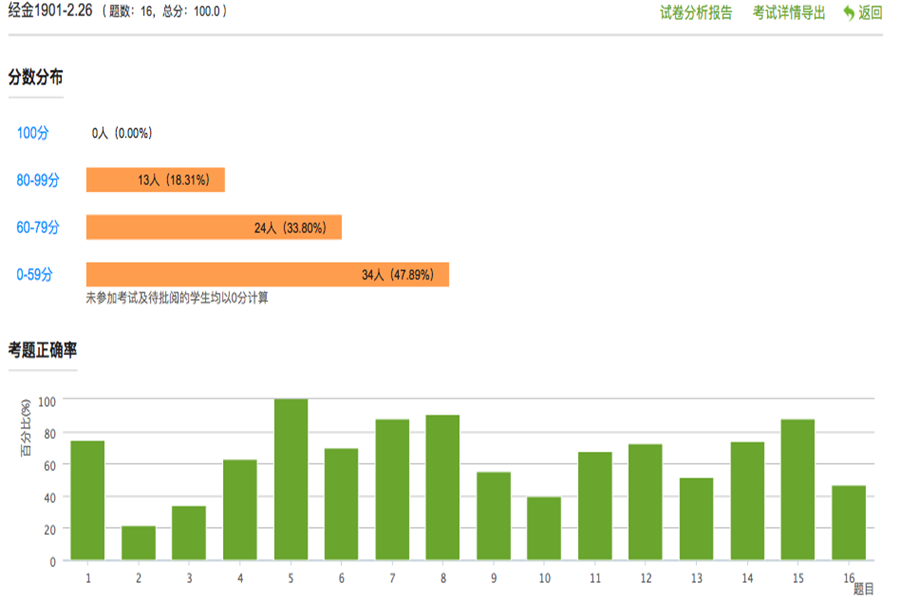Click the green bar for question 12
The image size is (900, 600).
tap(646, 502)
